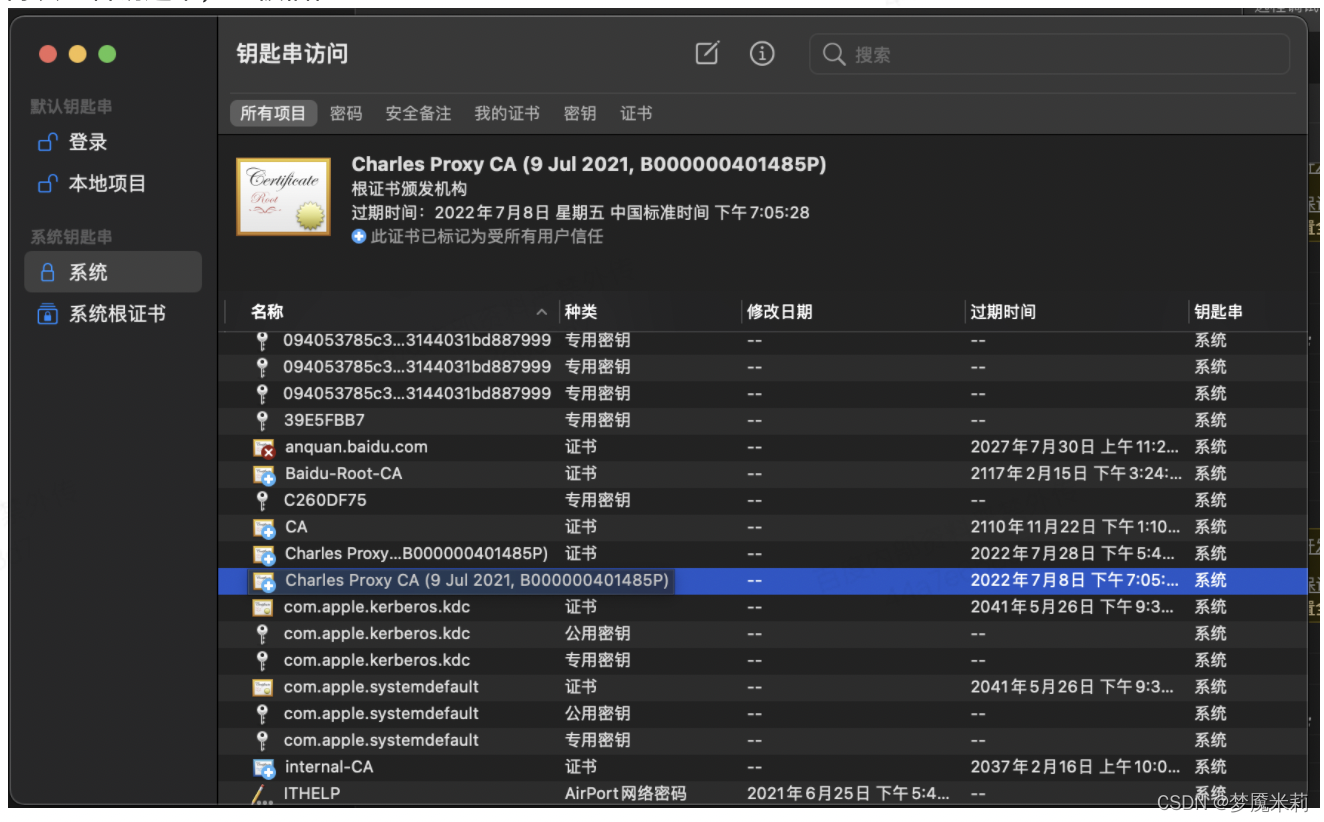Click the highlighted 2022年7月8日 下午7:05 expiry cell
The height and width of the screenshot is (822, 1324).
(1075, 580)
